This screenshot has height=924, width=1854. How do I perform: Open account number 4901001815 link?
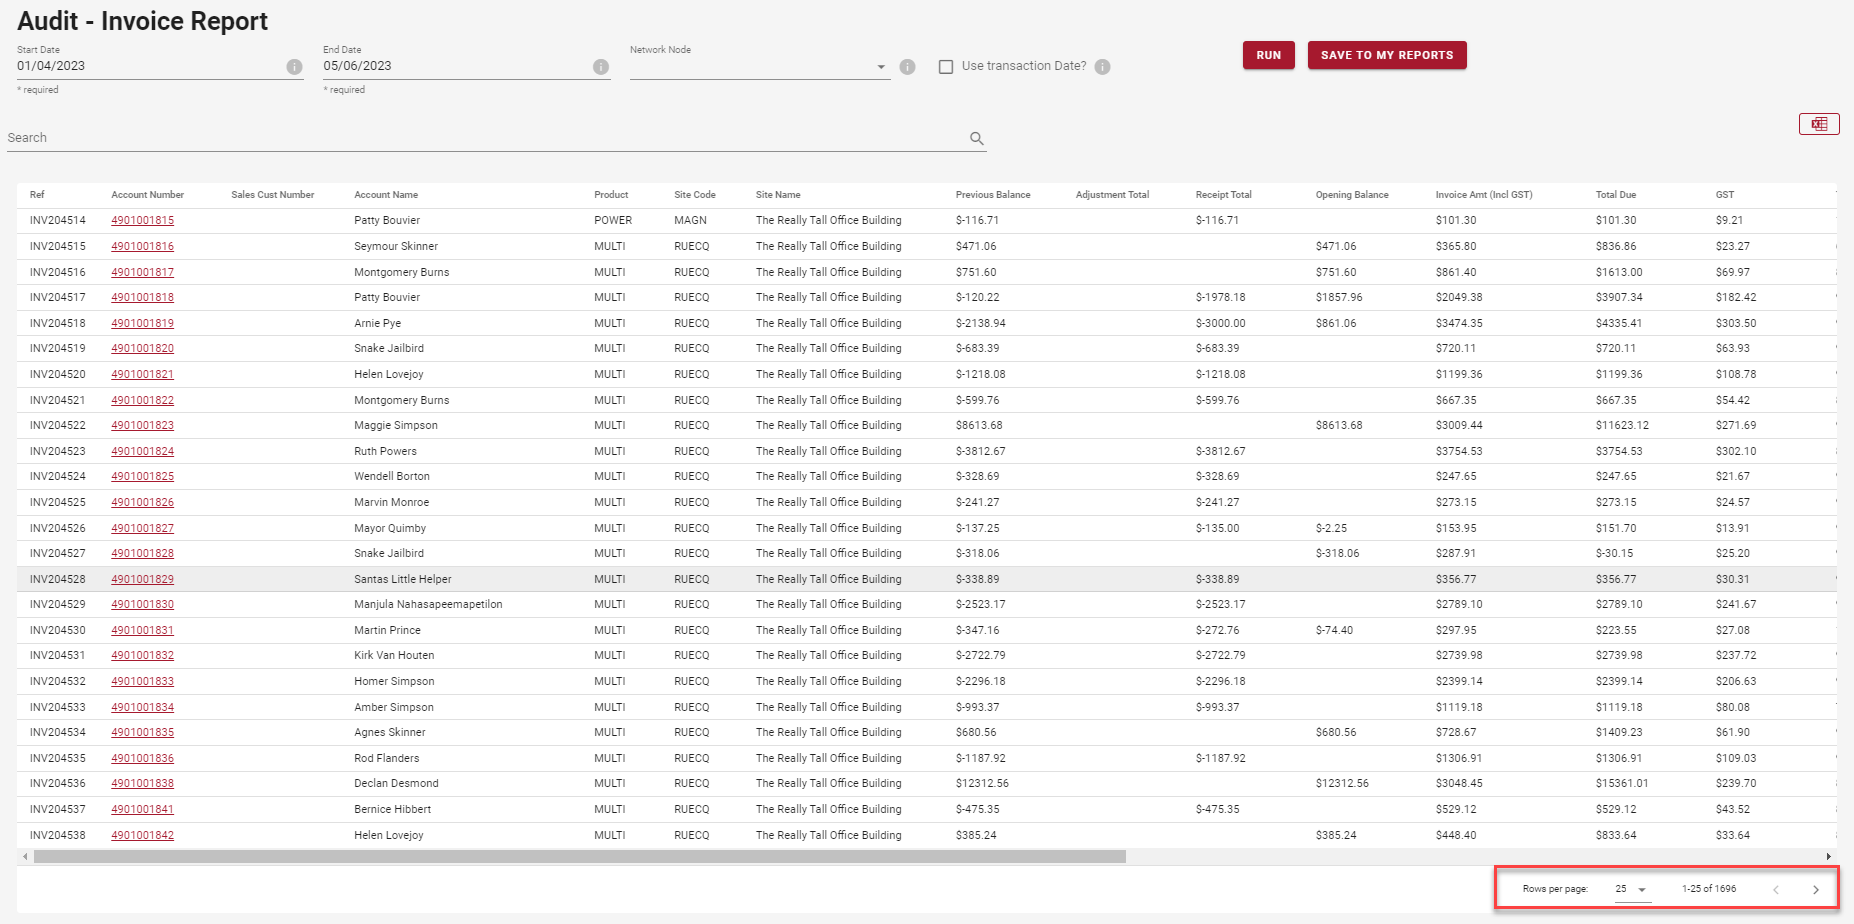pyautogui.click(x=142, y=221)
